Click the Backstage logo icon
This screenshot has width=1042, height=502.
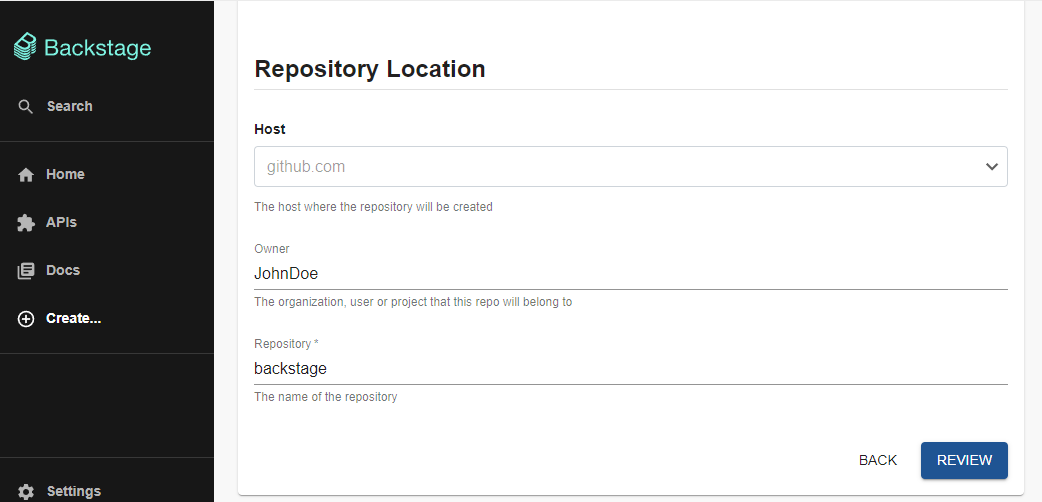click(x=26, y=48)
